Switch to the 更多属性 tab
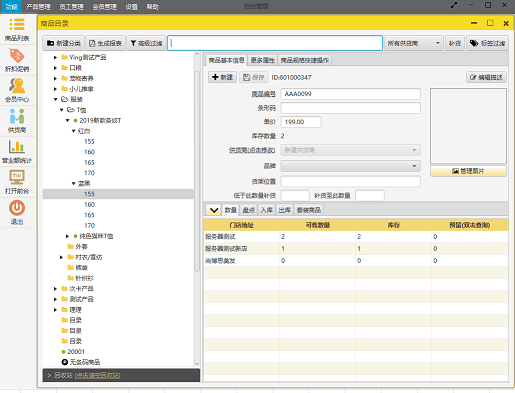 coord(263,60)
